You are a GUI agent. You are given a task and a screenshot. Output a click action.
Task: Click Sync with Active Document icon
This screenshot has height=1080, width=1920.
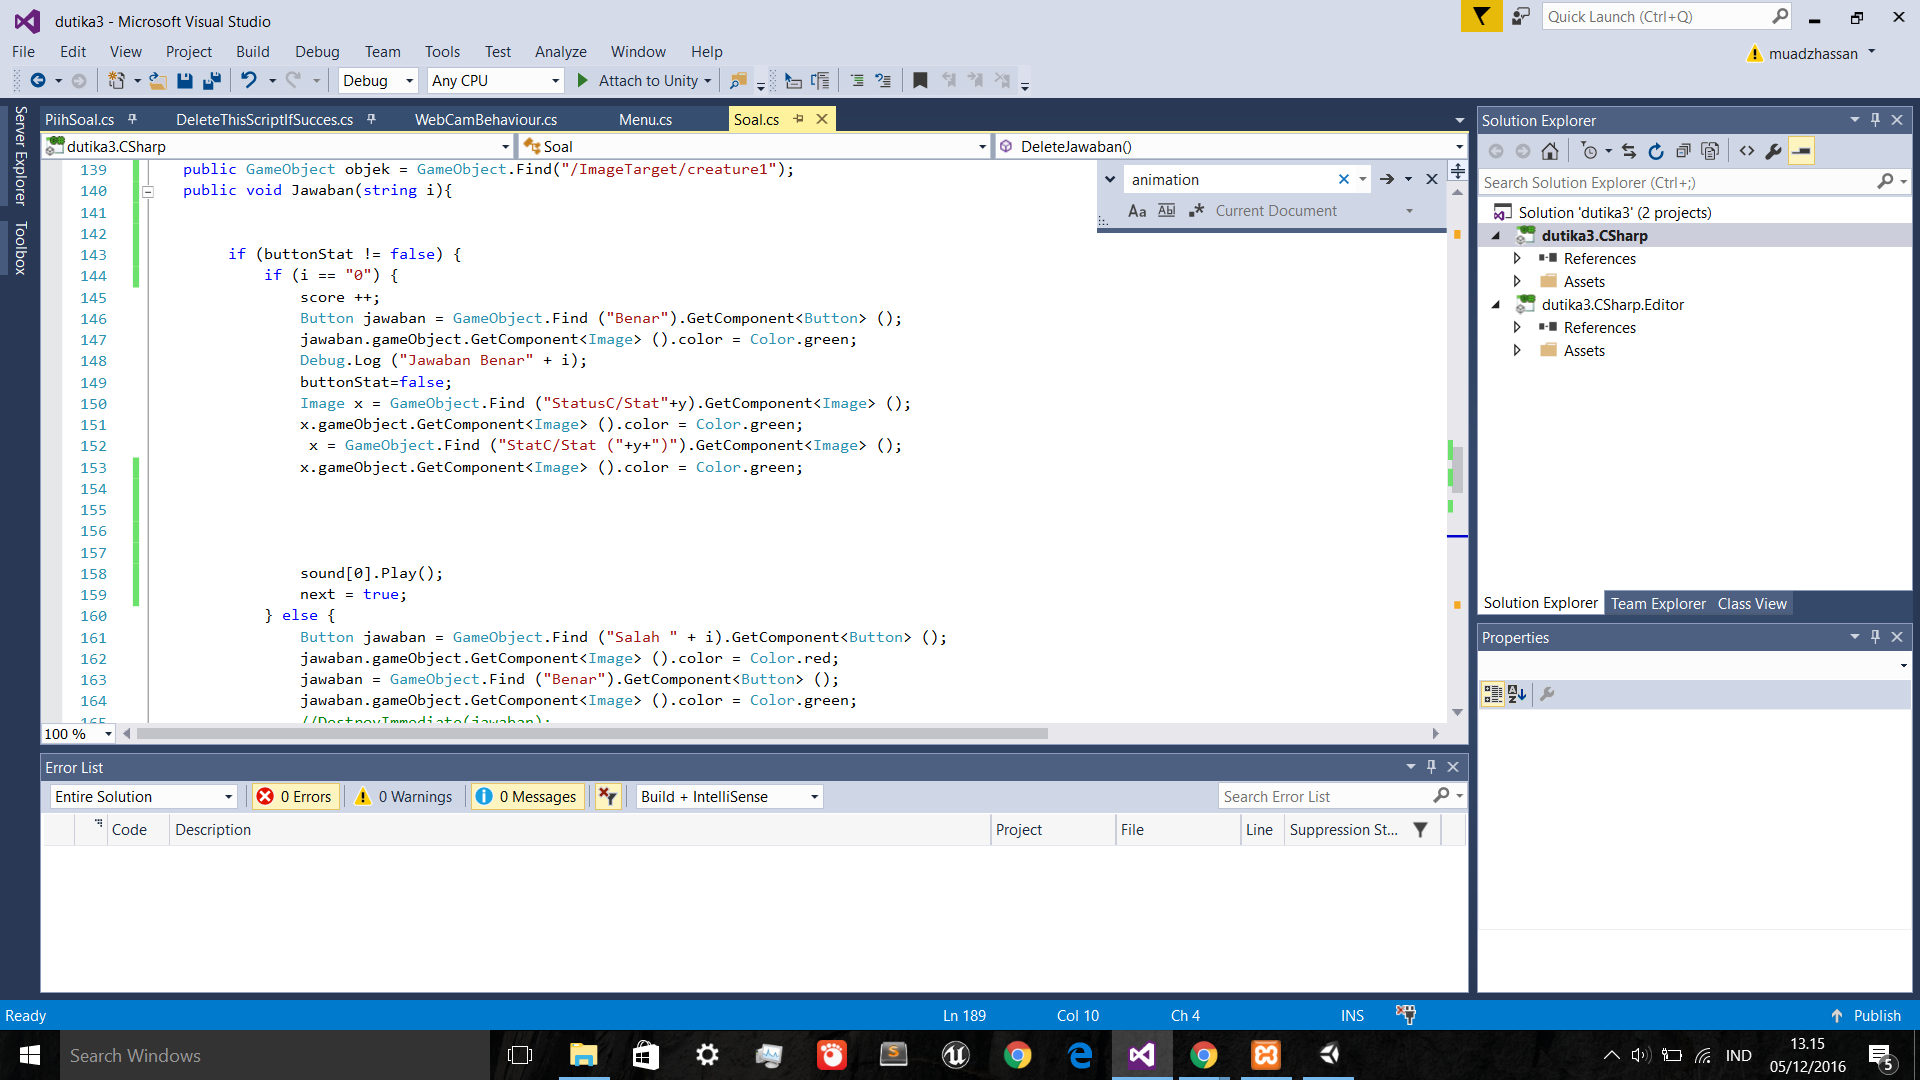(x=1629, y=151)
